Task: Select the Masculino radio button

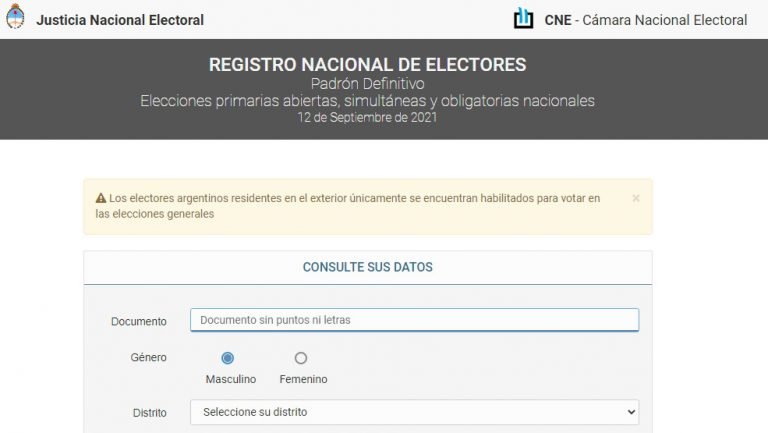Action: click(228, 358)
